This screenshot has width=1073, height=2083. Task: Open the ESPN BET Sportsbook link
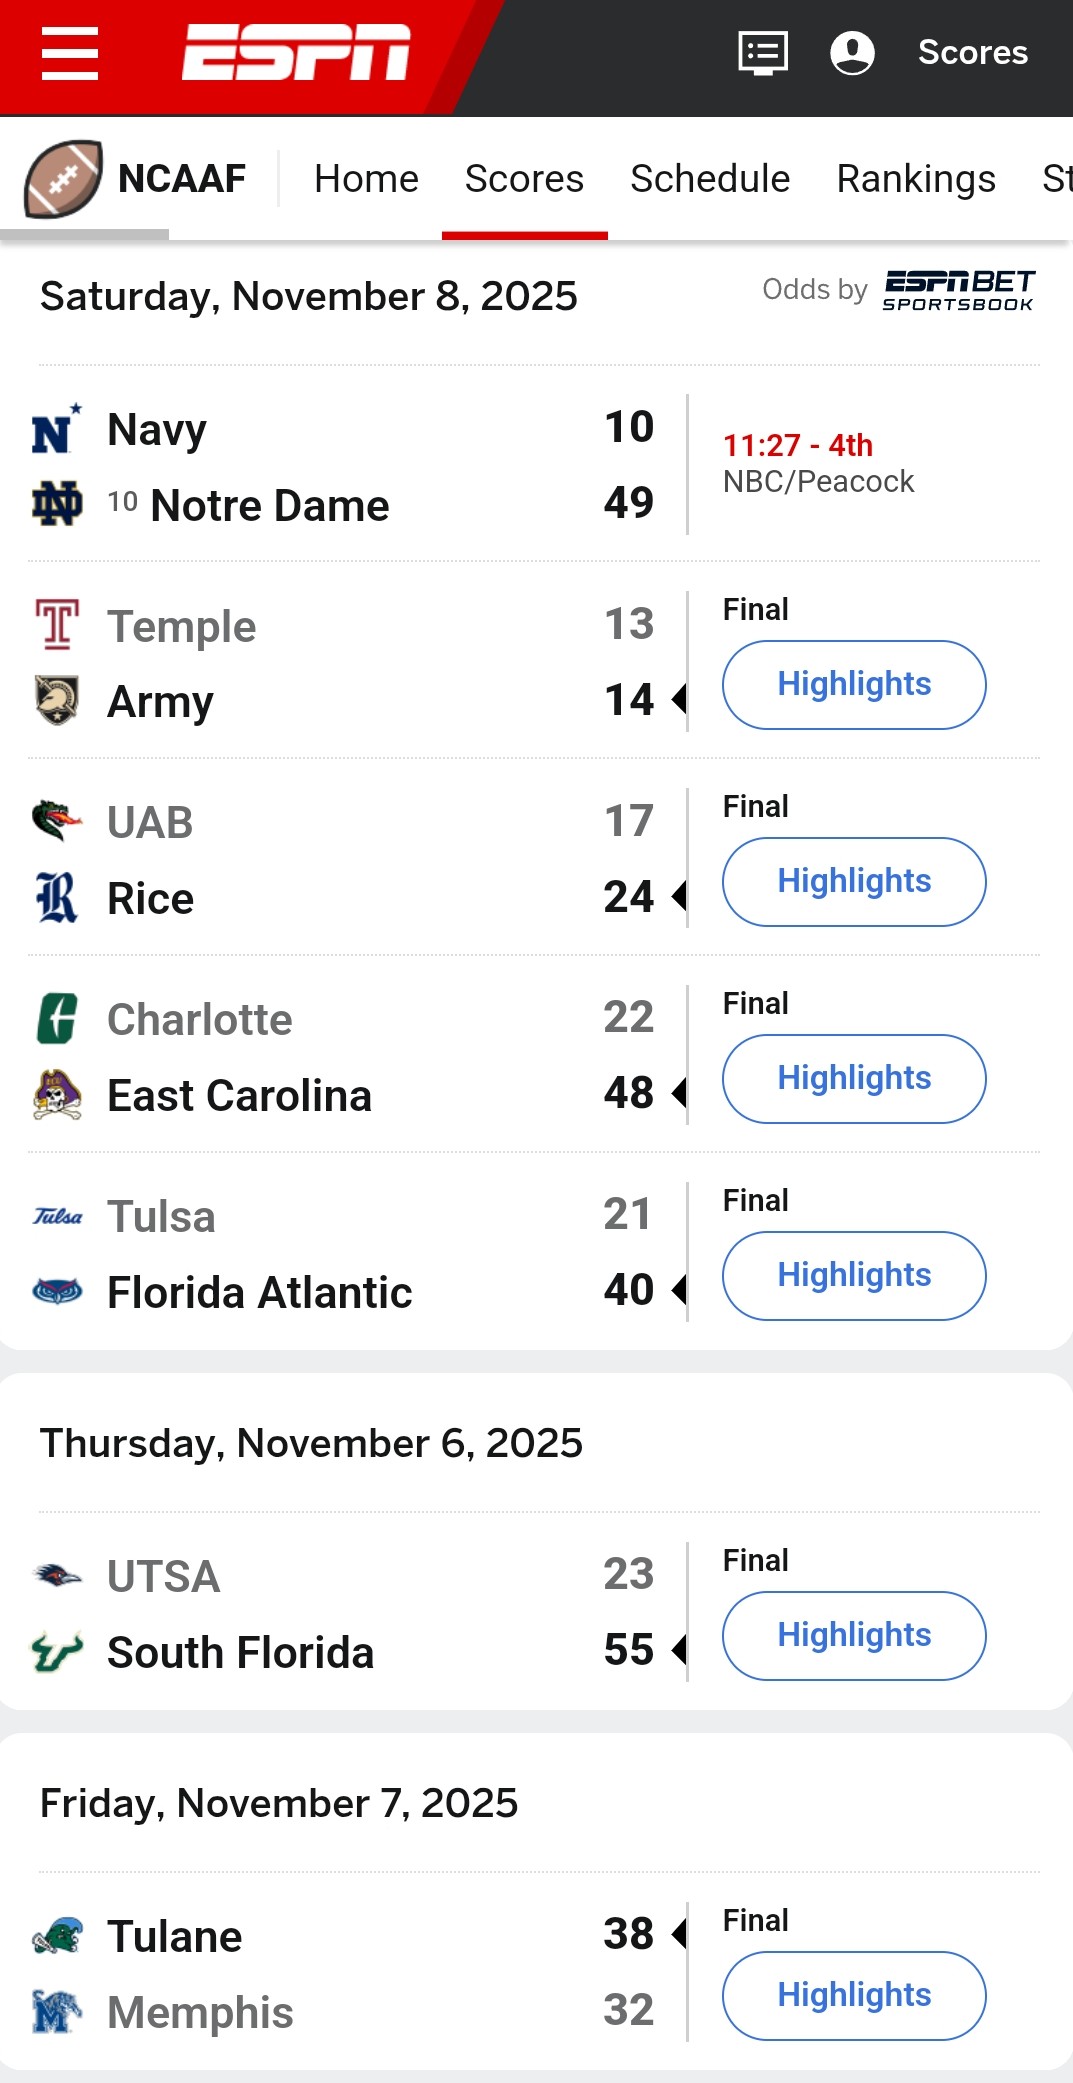pyautogui.click(x=958, y=290)
